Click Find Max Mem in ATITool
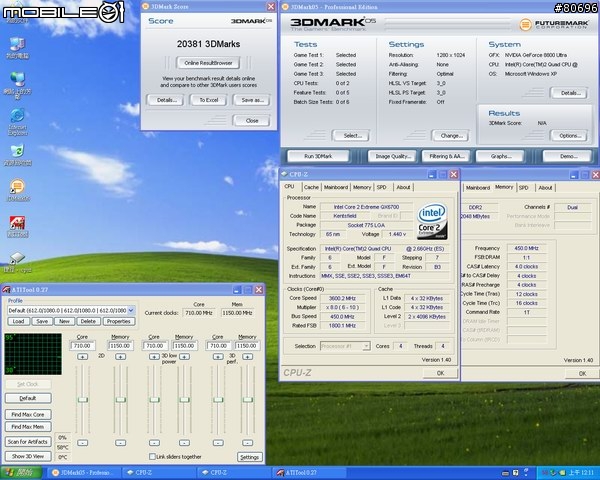This screenshot has width=600, height=480. tap(28, 426)
